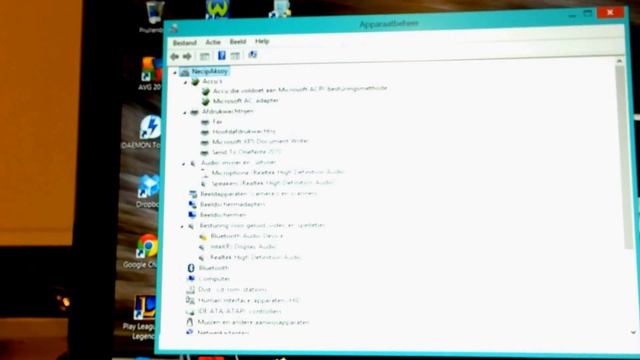Click the toolbar Forward arrow

(x=187, y=56)
